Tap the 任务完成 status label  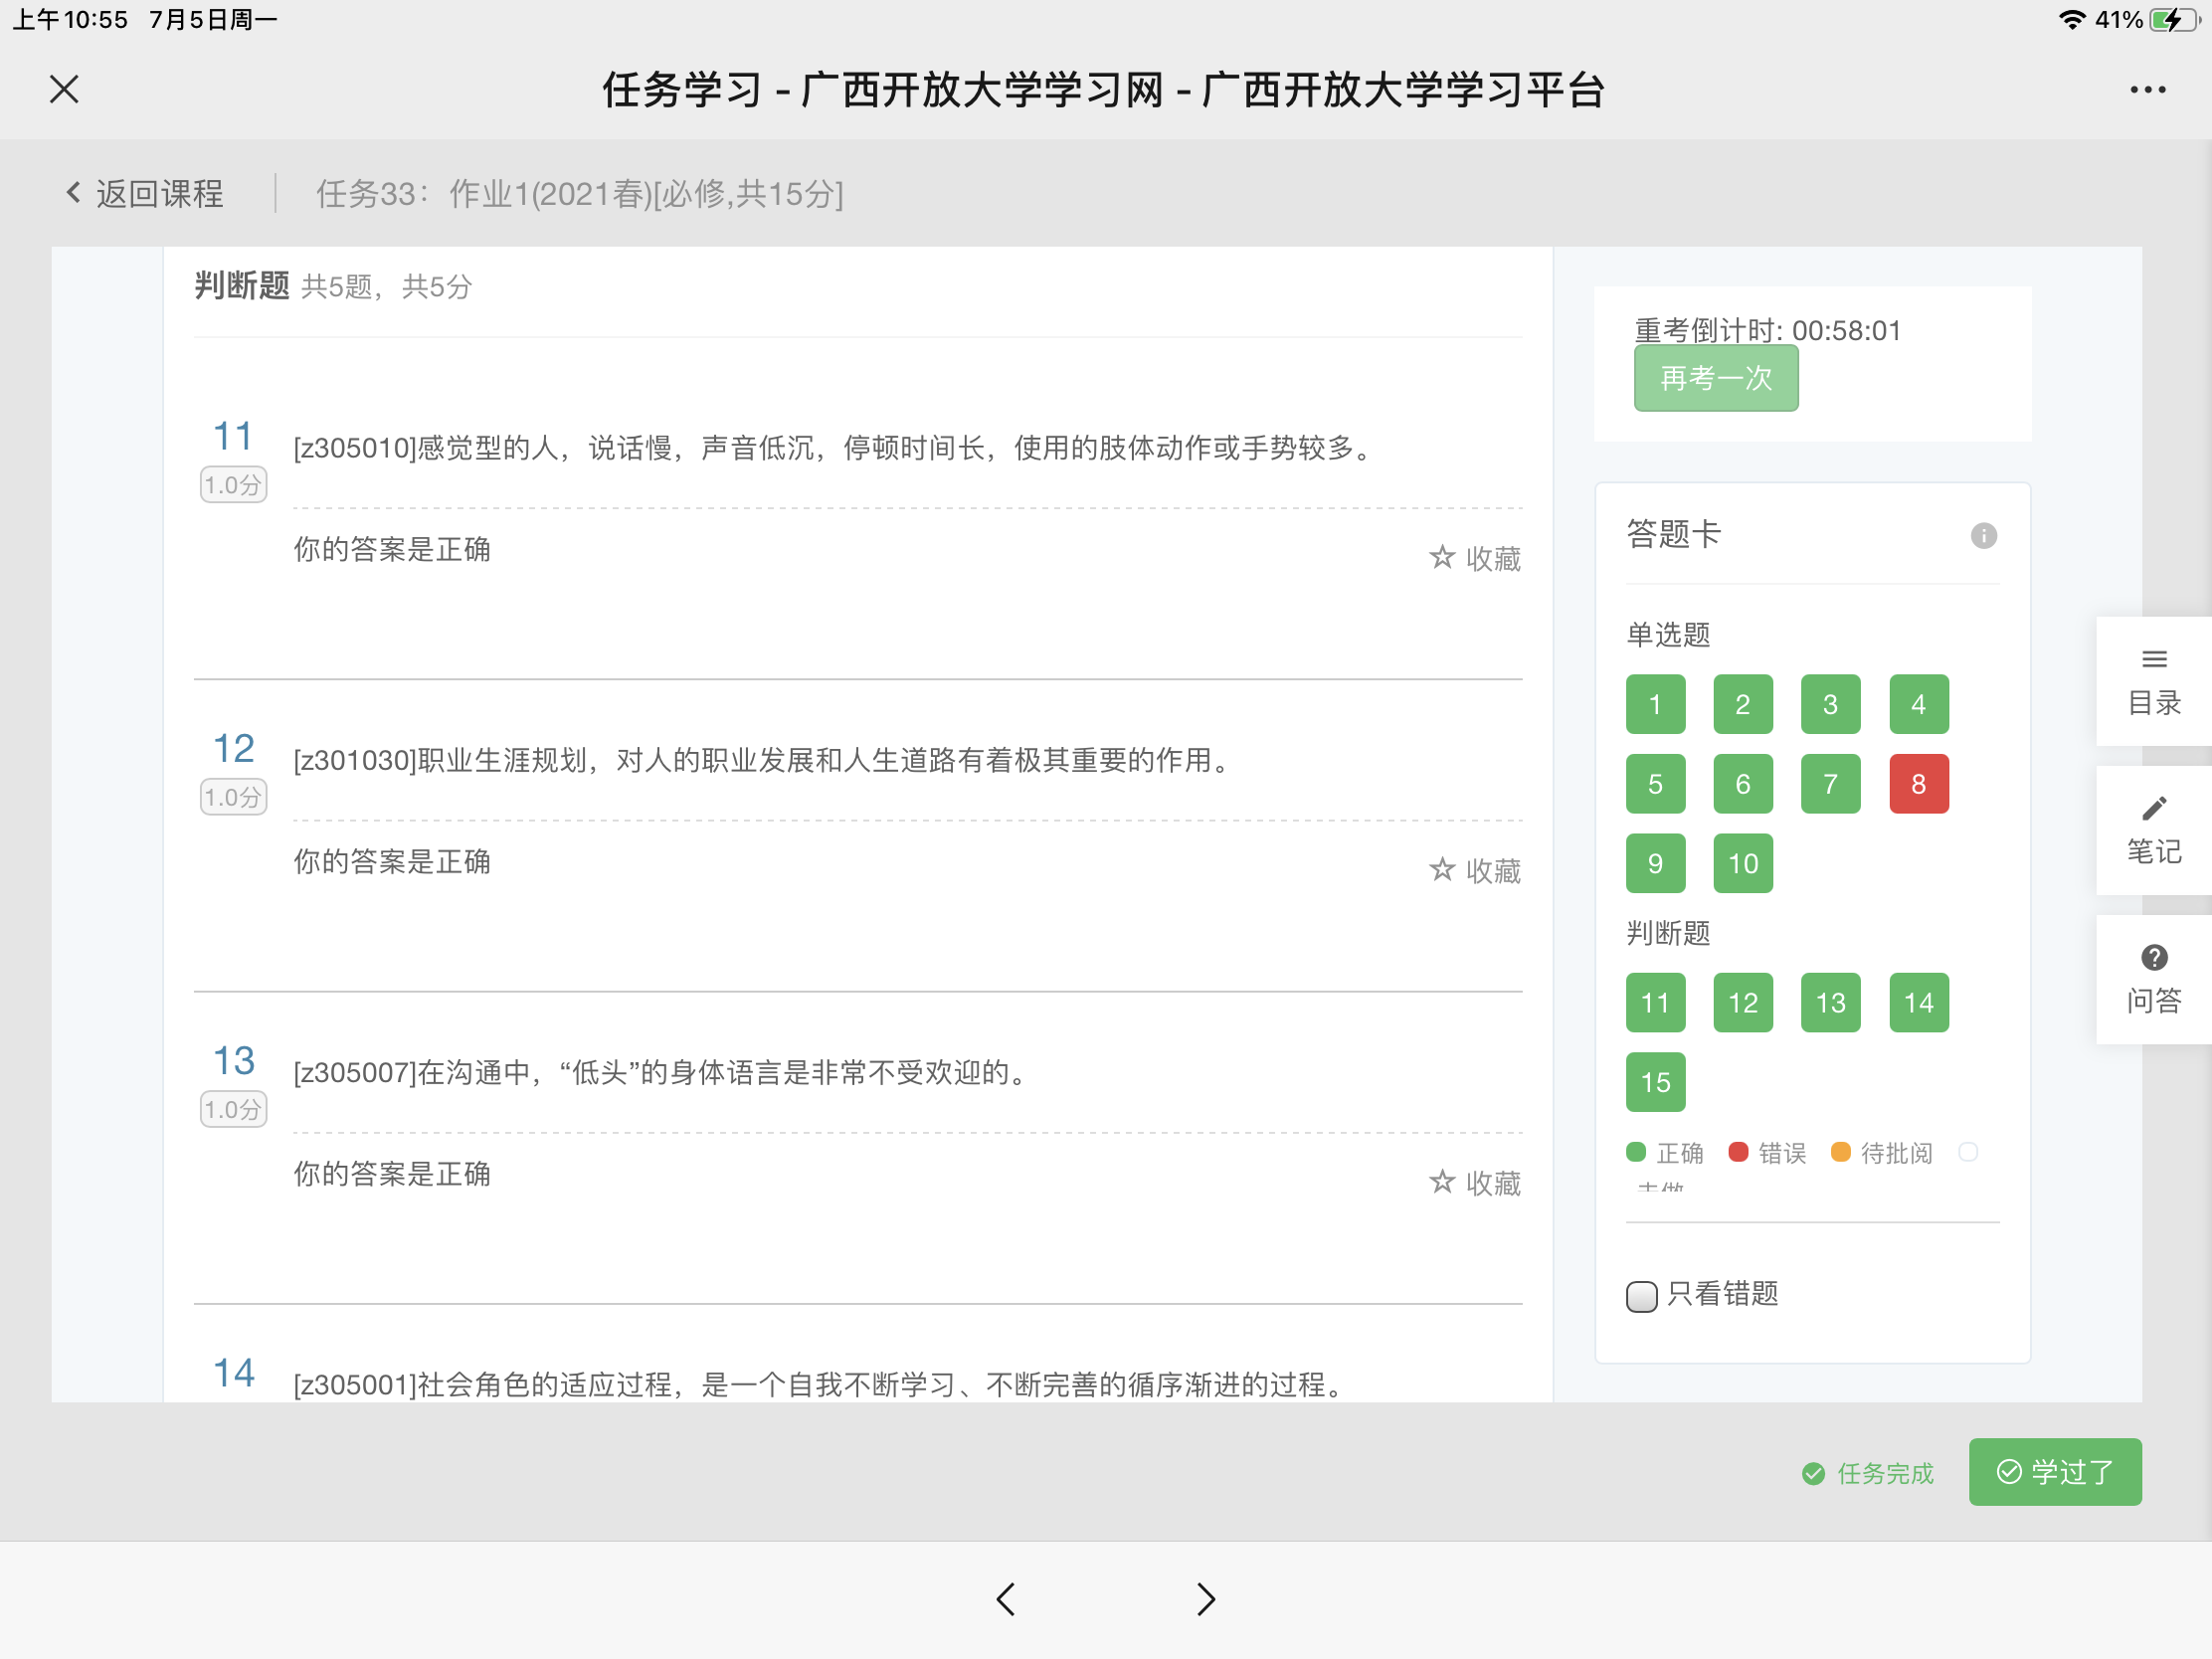pos(1867,1473)
